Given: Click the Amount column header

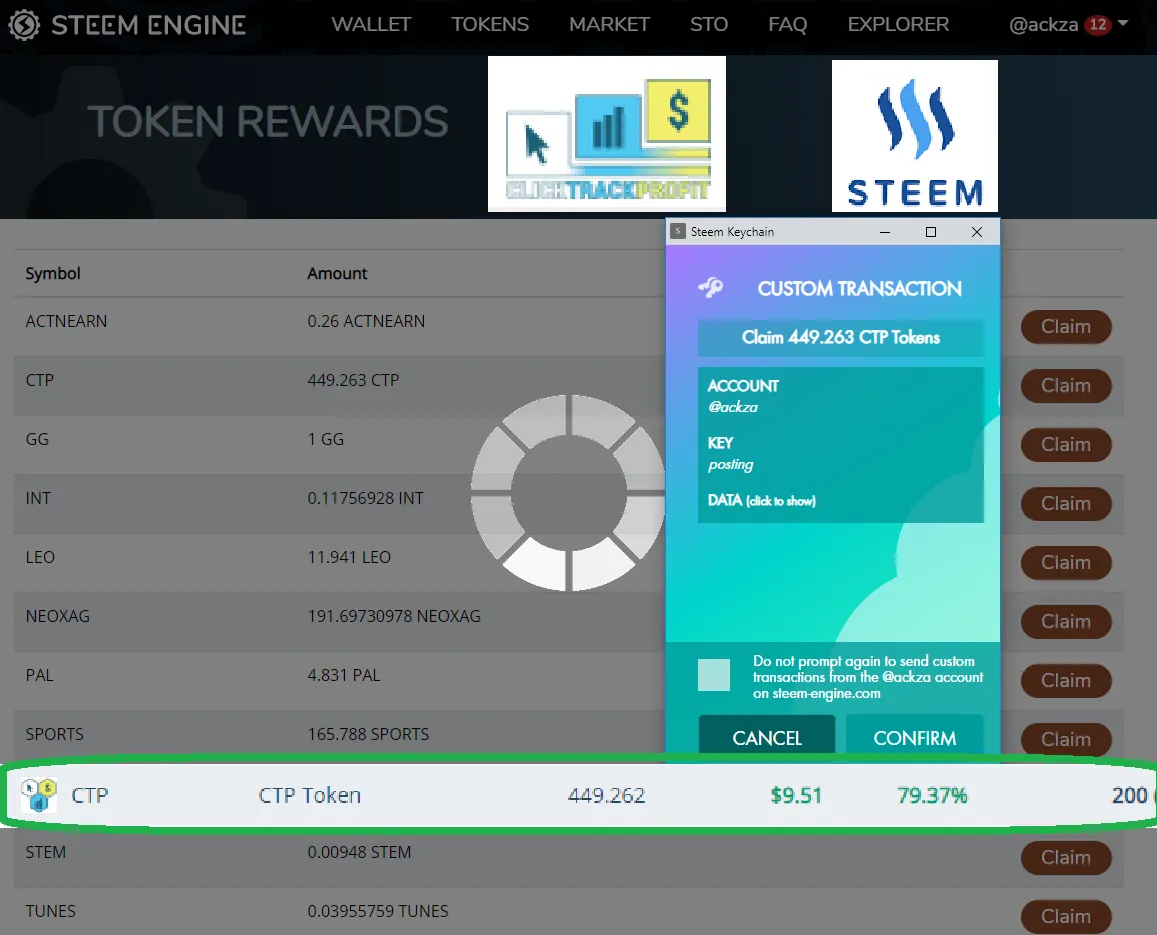Looking at the screenshot, I should (337, 273).
